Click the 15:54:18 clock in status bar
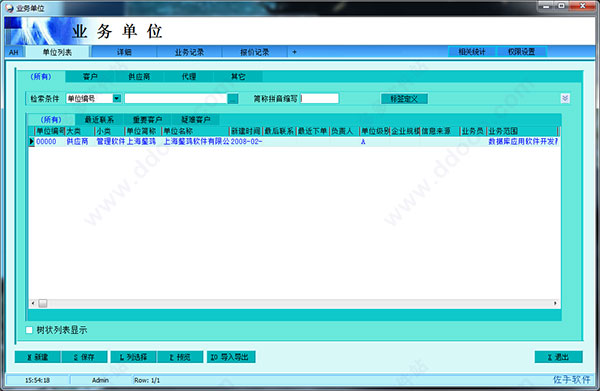Viewport: 600px width, 391px height. 38,380
